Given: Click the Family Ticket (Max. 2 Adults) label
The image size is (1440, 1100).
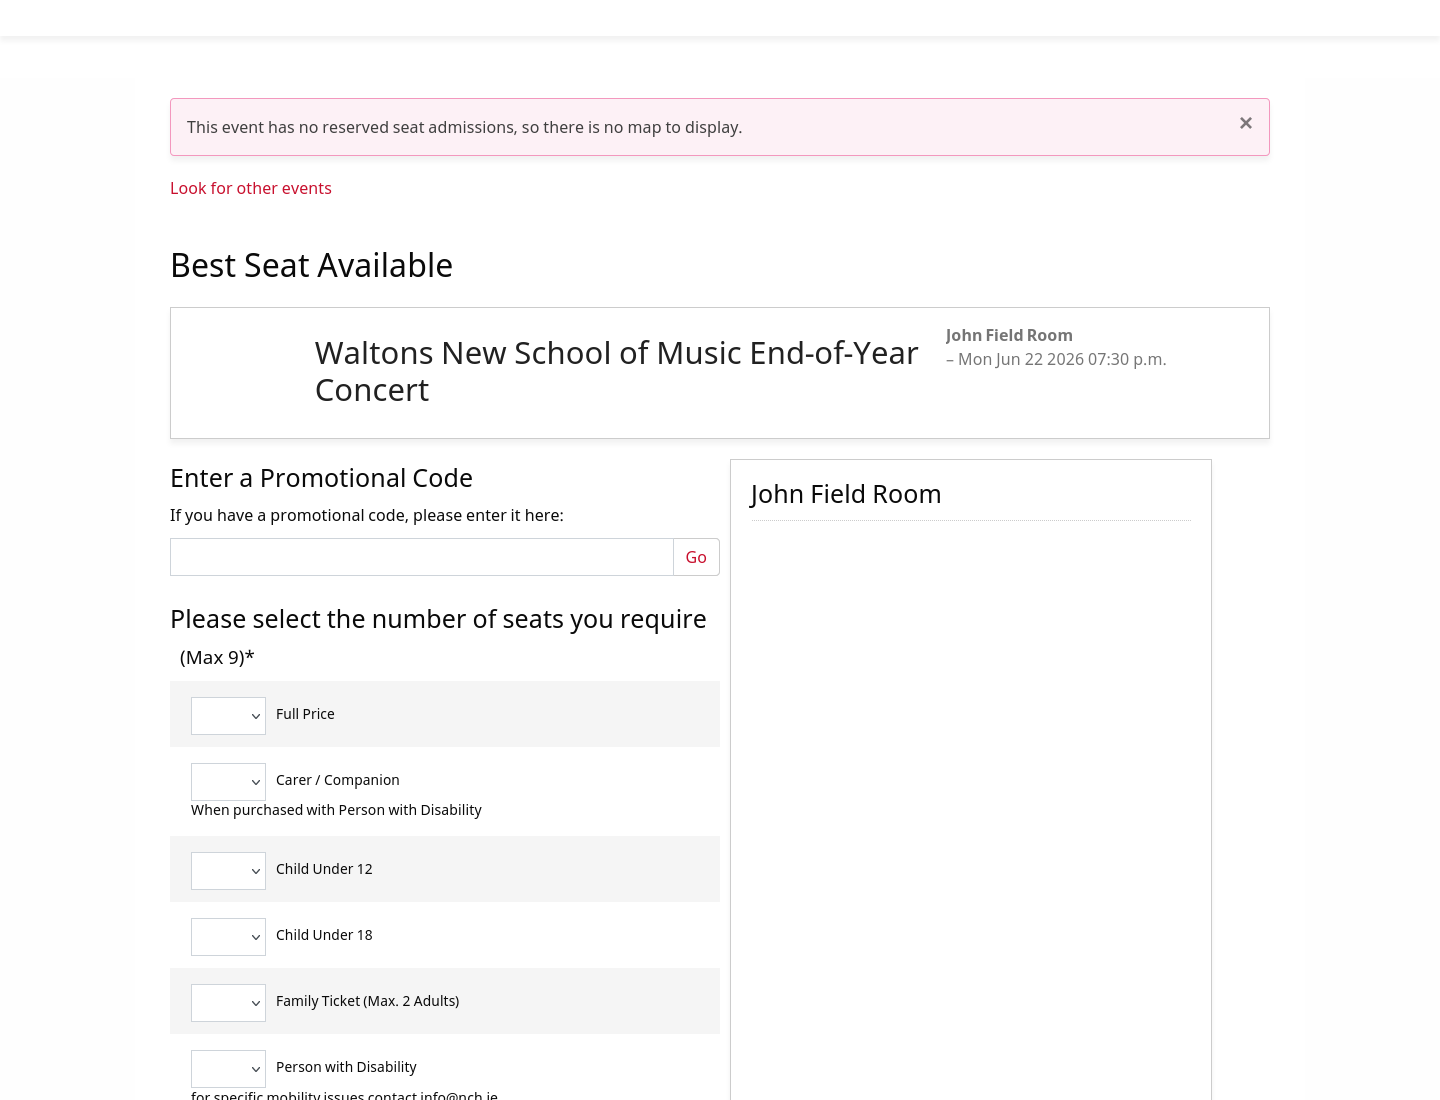Looking at the screenshot, I should click(367, 1001).
